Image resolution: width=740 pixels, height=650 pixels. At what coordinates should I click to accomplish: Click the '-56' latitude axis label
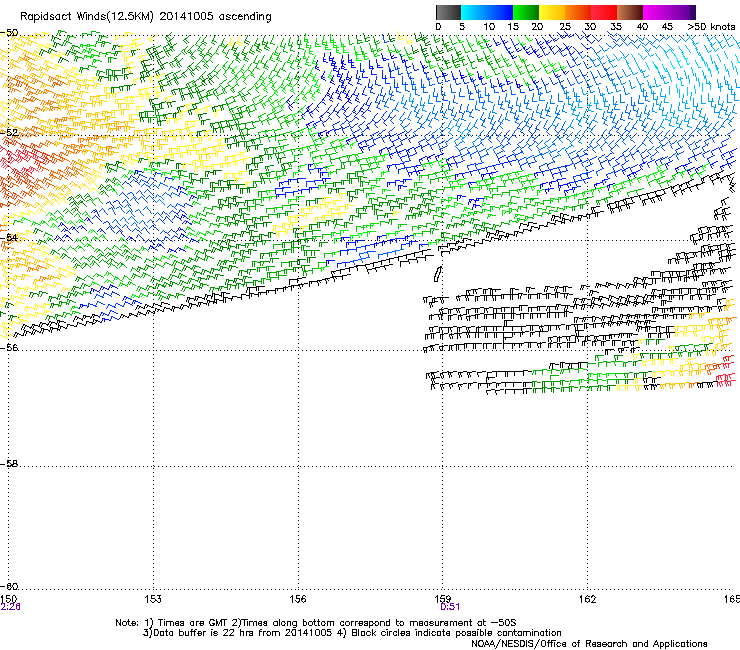9,347
